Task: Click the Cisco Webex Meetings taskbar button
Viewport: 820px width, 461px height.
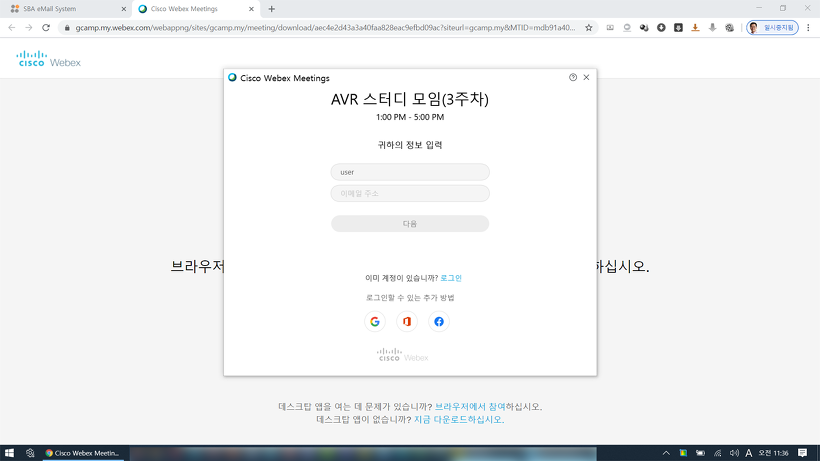Action: 83,453
